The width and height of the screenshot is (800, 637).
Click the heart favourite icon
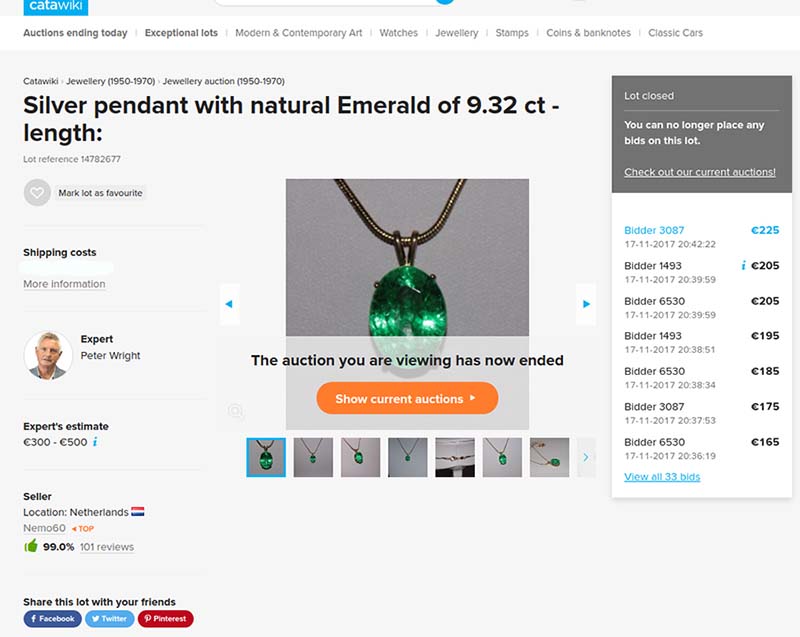tap(37, 193)
